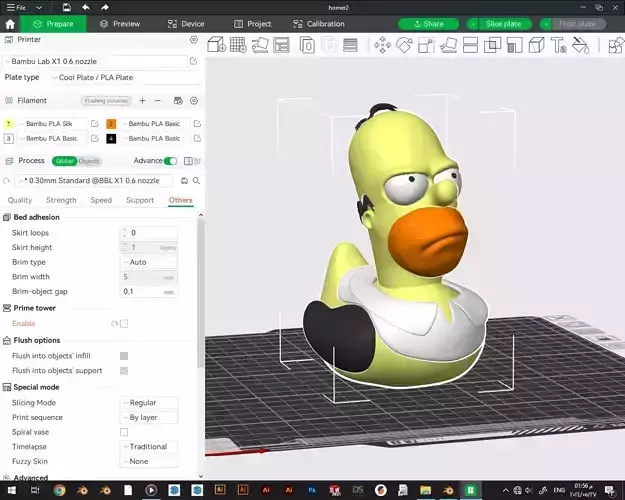Enable the Spiral vase checkbox
The image size is (625, 500).
[x=124, y=432]
